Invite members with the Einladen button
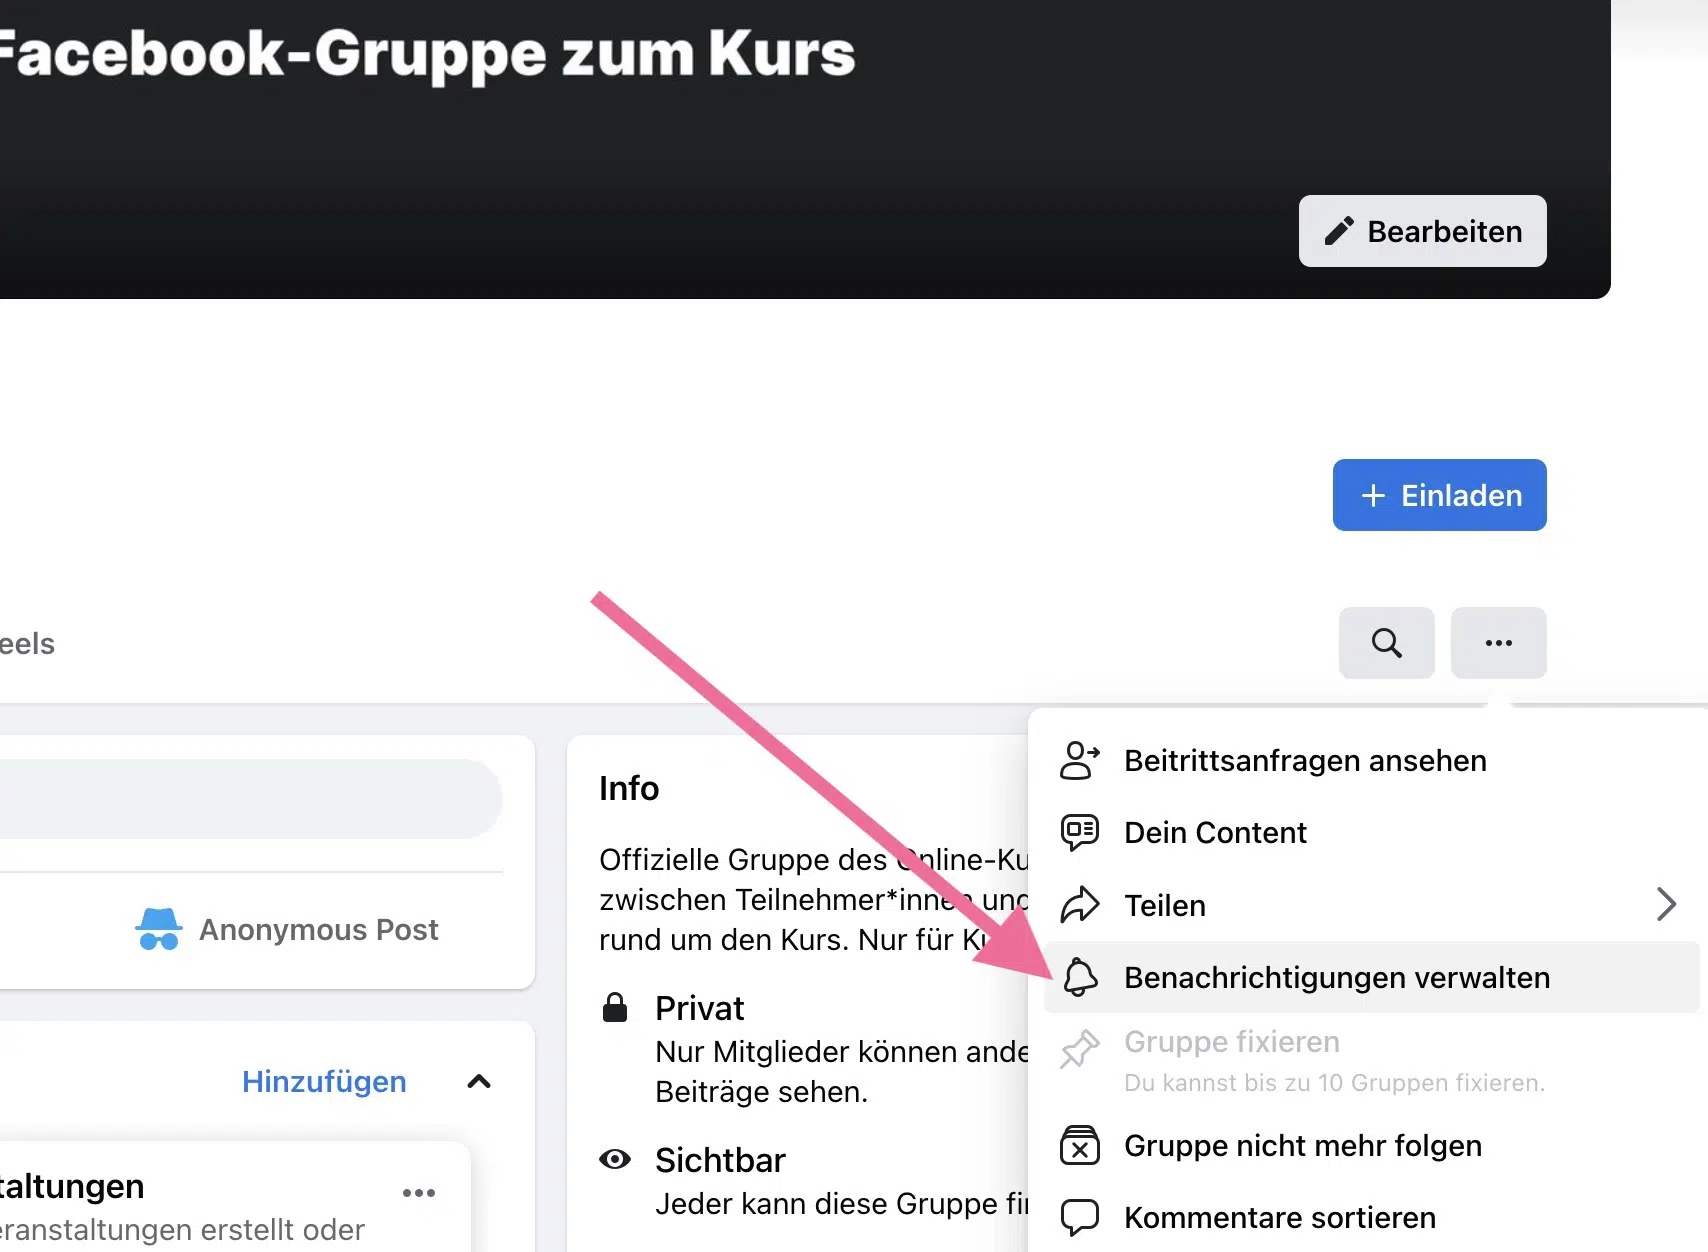The image size is (1708, 1252). (x=1439, y=495)
